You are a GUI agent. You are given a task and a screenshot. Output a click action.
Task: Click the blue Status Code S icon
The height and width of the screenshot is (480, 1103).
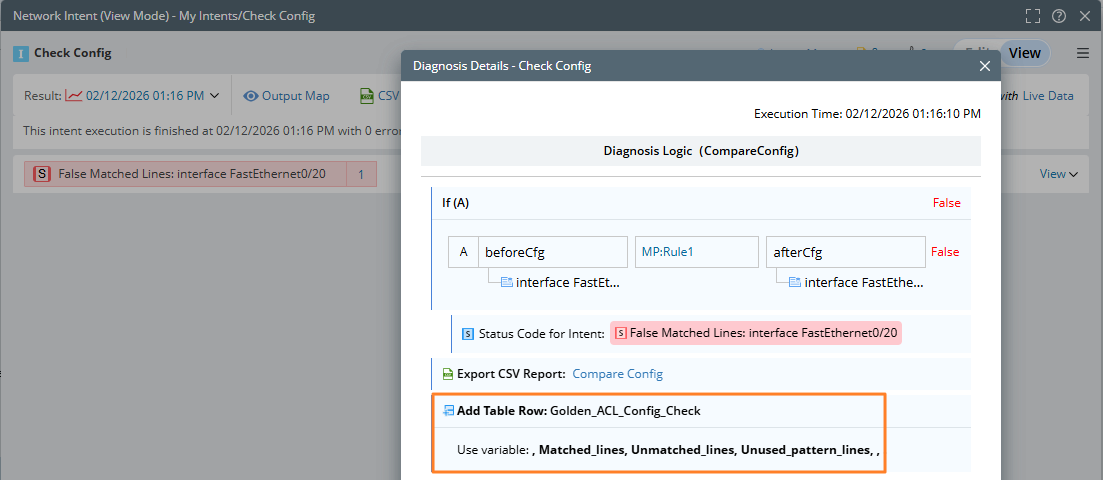(x=467, y=334)
